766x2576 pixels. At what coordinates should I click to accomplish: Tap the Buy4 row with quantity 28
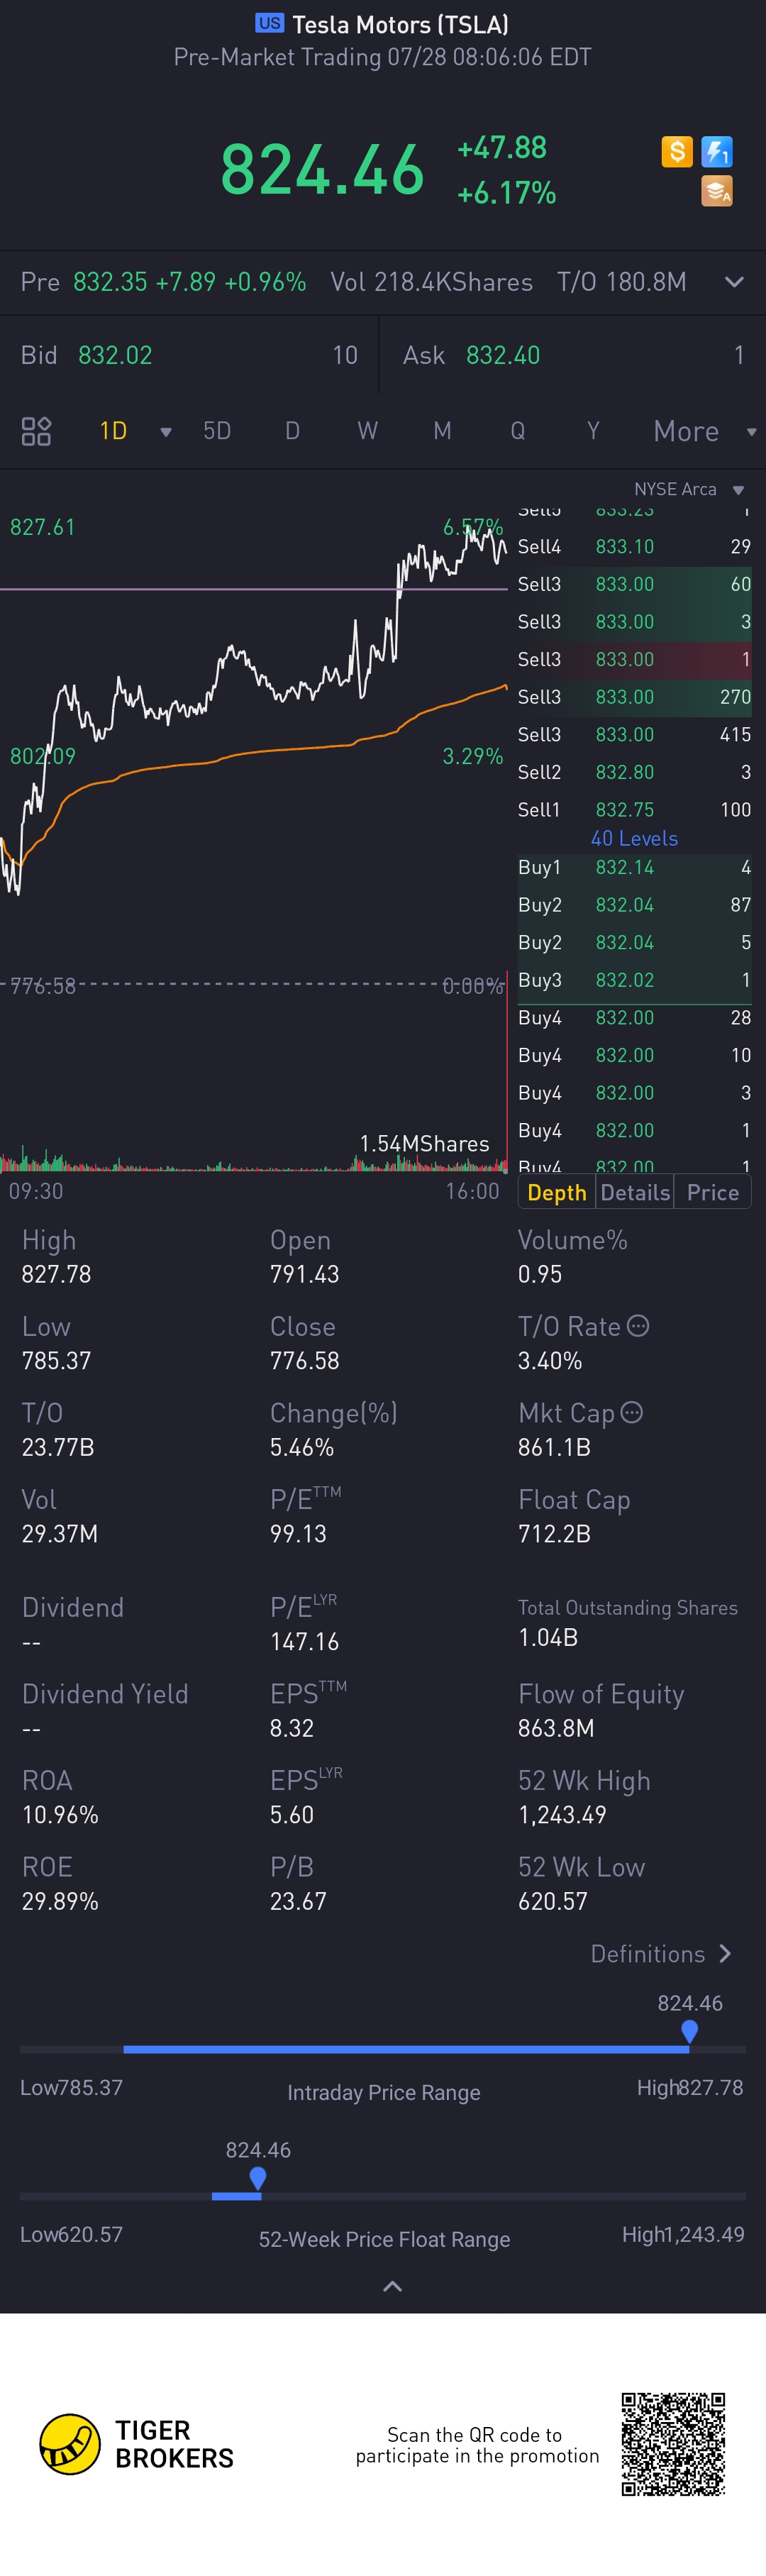pyautogui.click(x=634, y=1017)
